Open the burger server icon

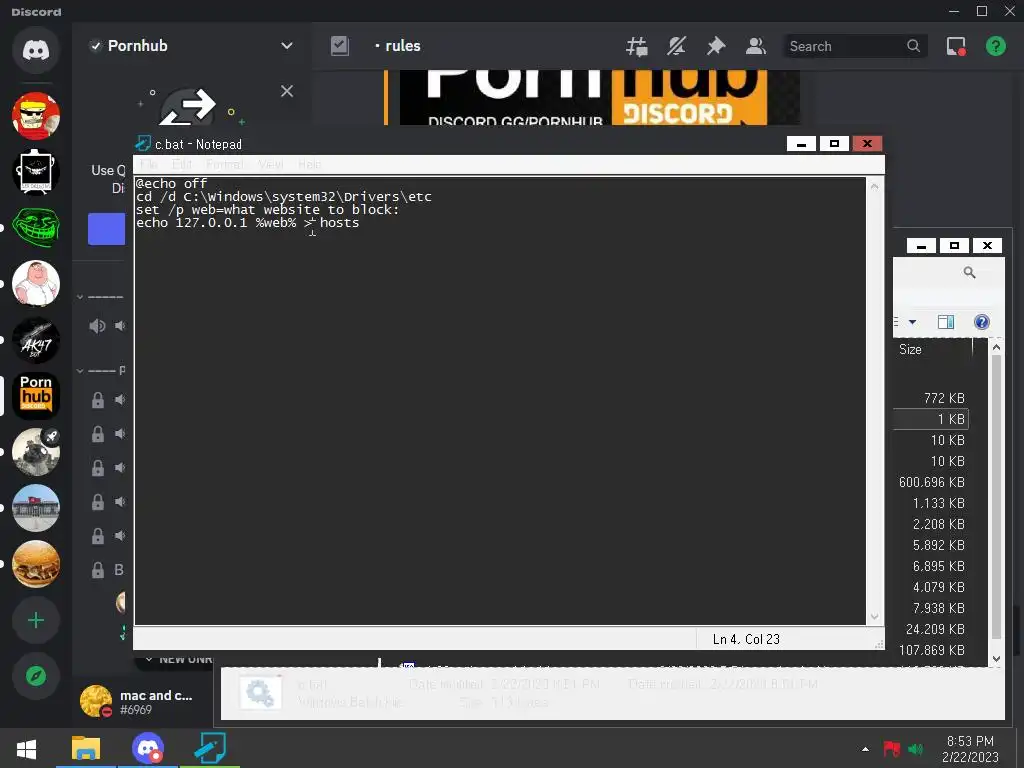36,564
